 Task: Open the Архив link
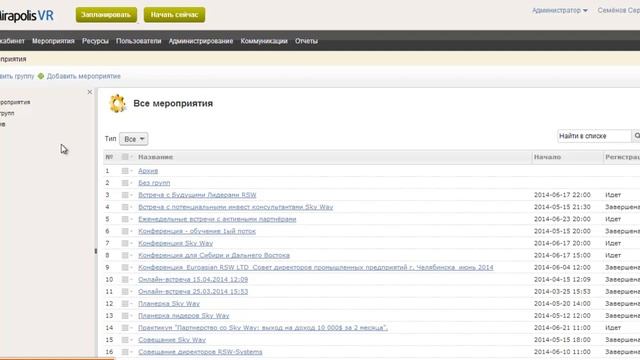click(x=148, y=171)
